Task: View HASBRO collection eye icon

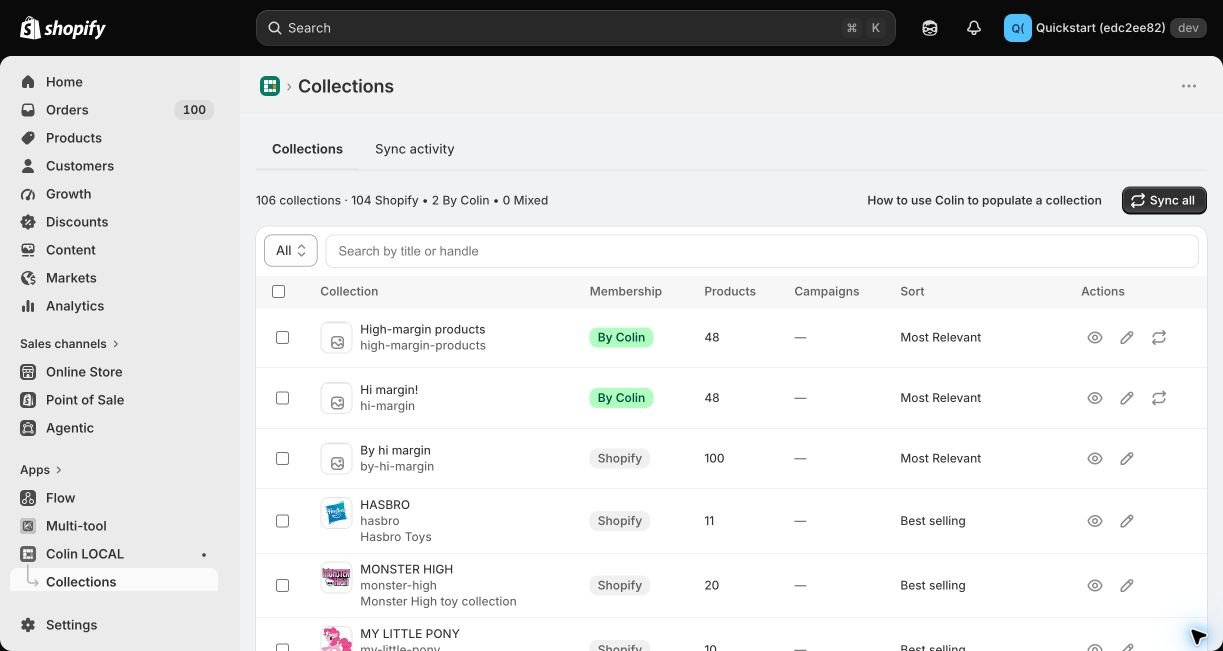Action: (x=1095, y=521)
